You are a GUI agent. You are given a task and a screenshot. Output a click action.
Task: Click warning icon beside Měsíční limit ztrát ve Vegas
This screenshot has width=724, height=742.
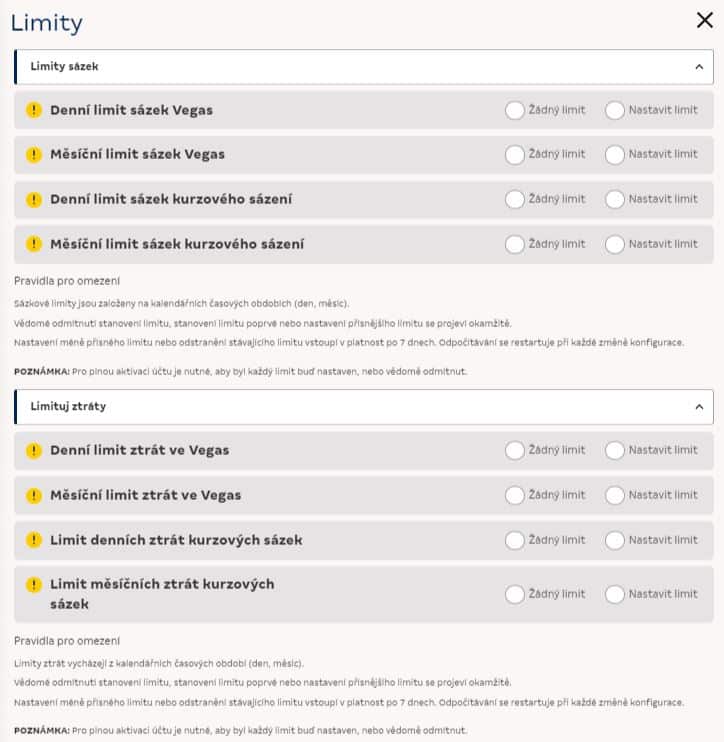click(34, 495)
